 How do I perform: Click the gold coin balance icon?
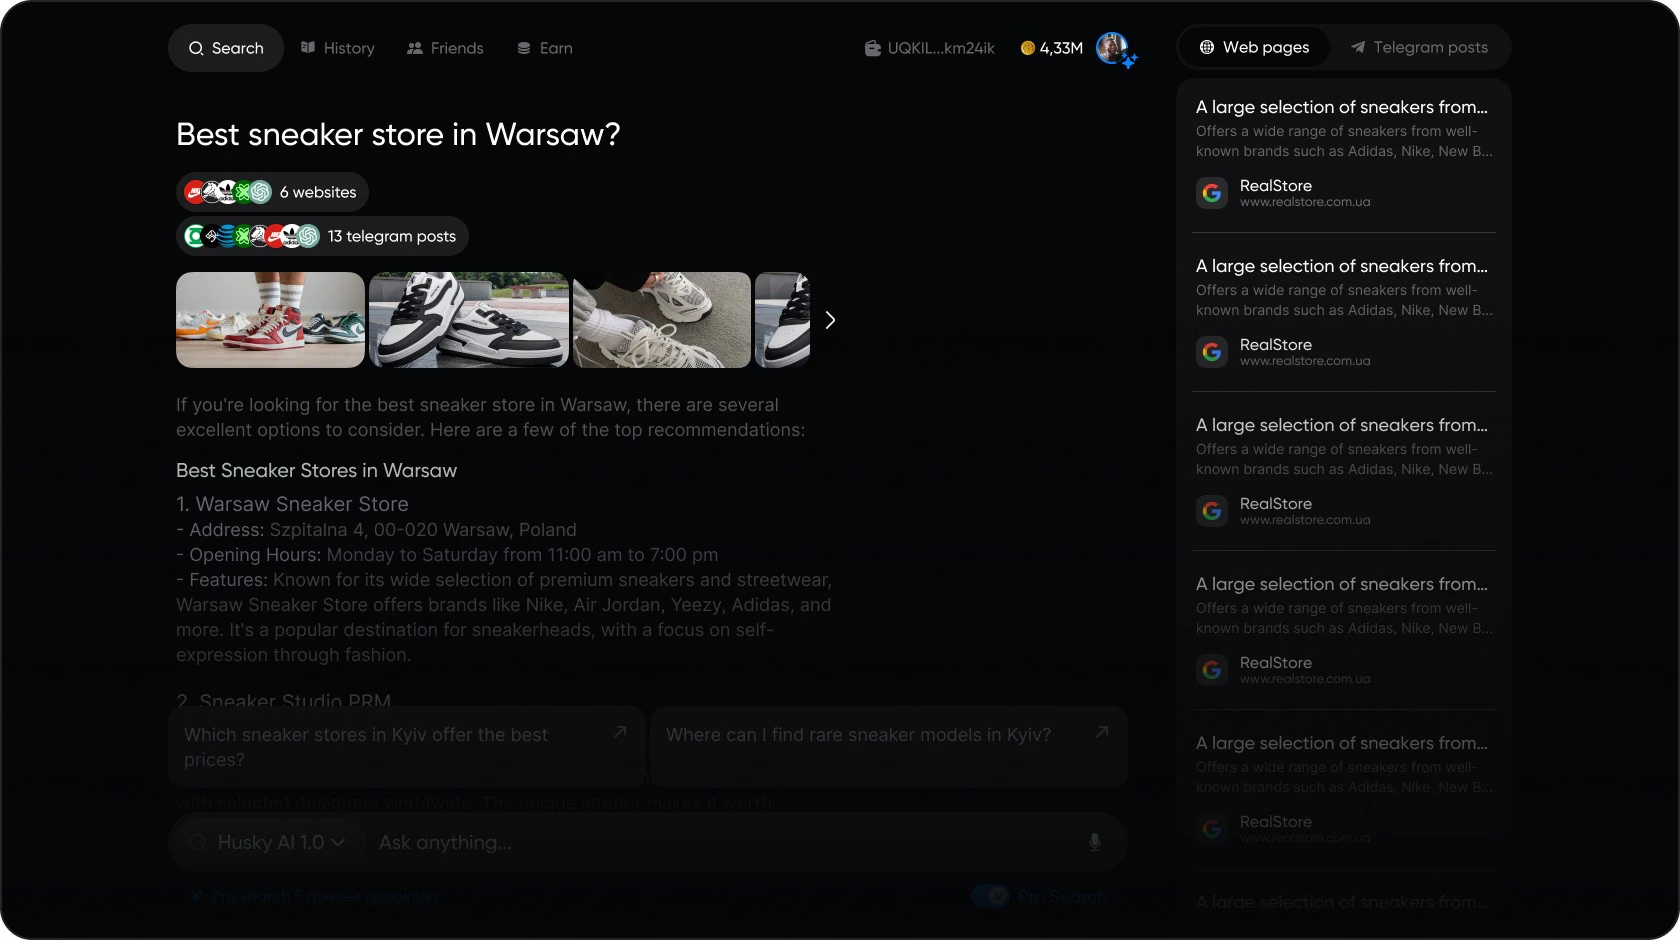[1026, 48]
